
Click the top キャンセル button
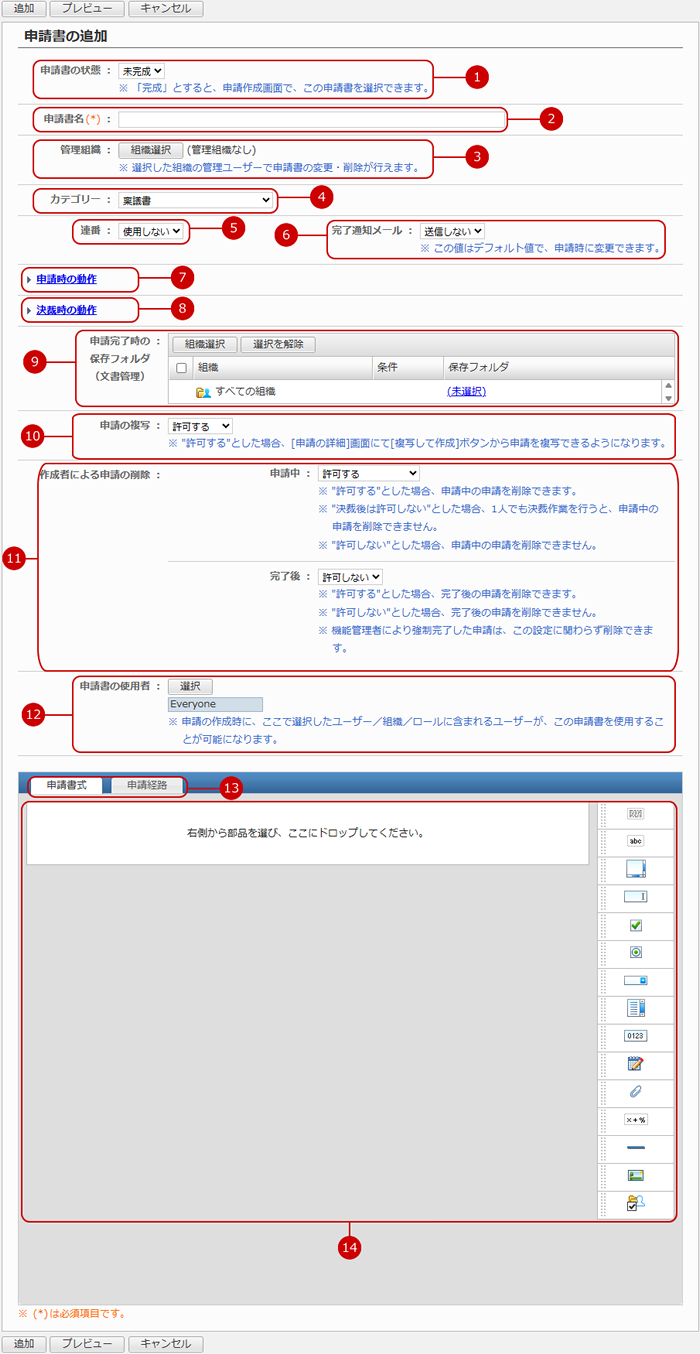pos(166,9)
